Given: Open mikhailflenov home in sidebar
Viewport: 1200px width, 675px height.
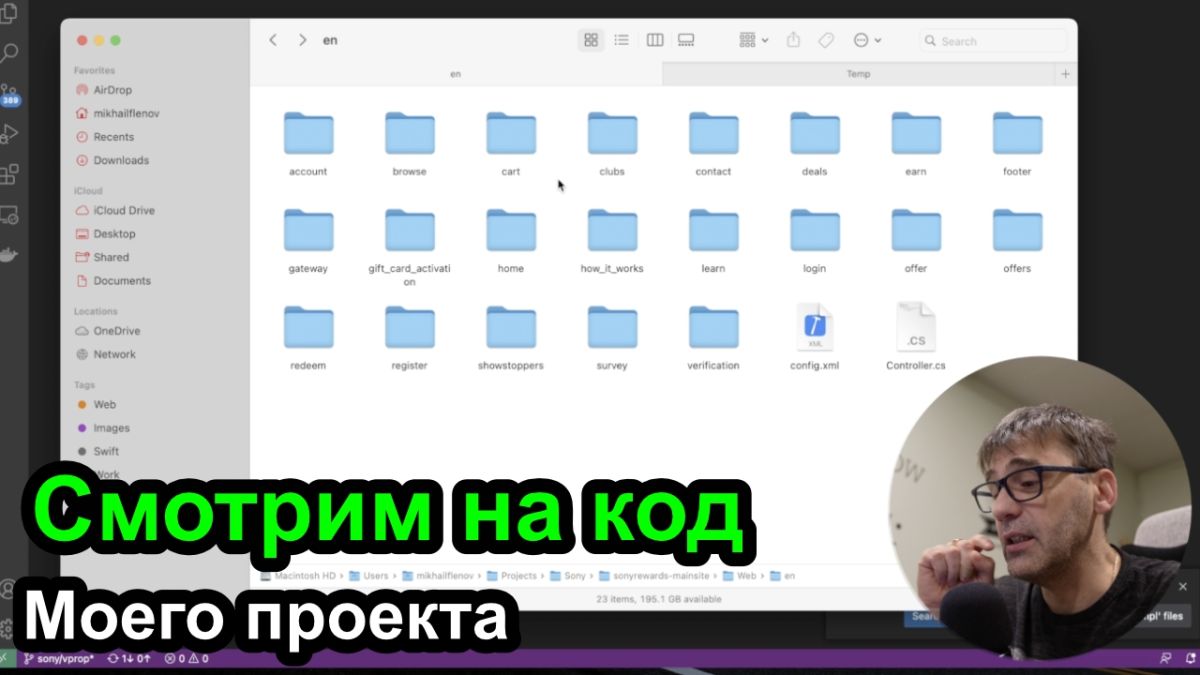Looking at the screenshot, I should tap(118, 113).
